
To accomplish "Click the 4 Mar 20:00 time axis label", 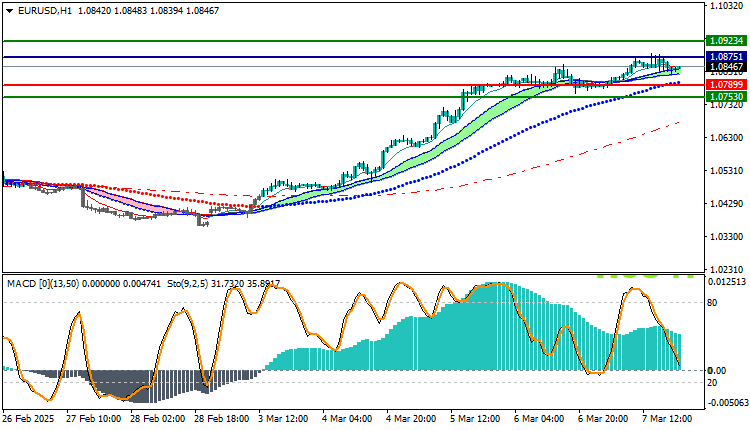I will pyautogui.click(x=411, y=419).
